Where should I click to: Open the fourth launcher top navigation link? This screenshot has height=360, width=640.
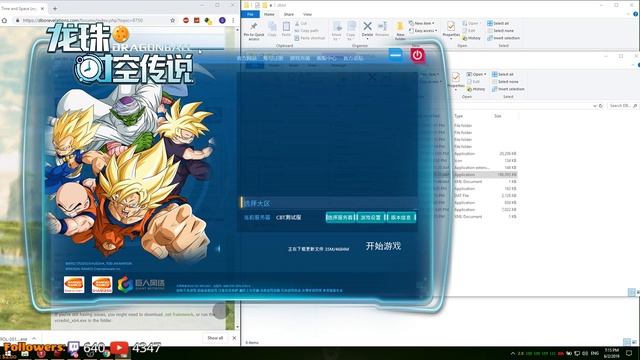[327, 58]
